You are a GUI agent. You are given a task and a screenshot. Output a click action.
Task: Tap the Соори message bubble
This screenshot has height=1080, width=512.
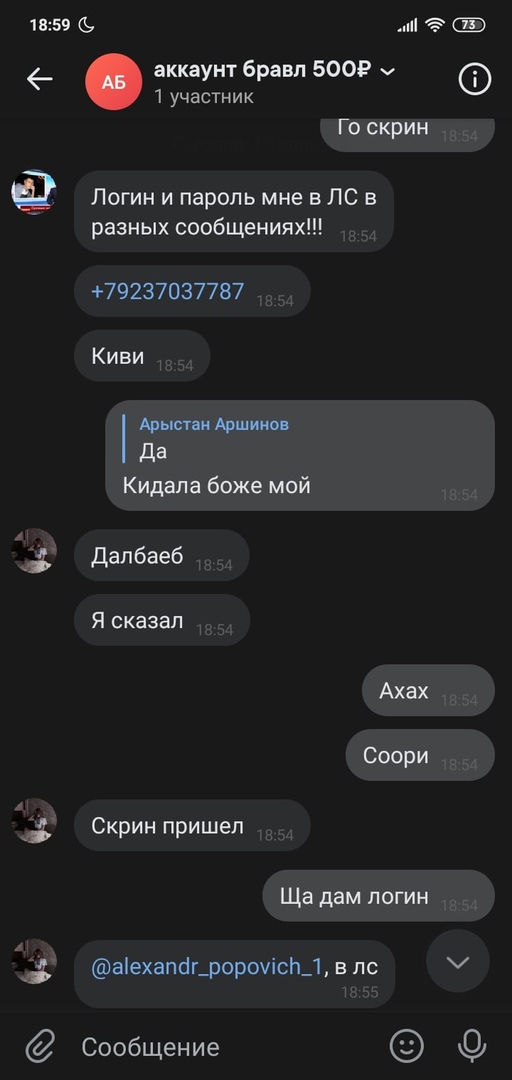[420, 755]
